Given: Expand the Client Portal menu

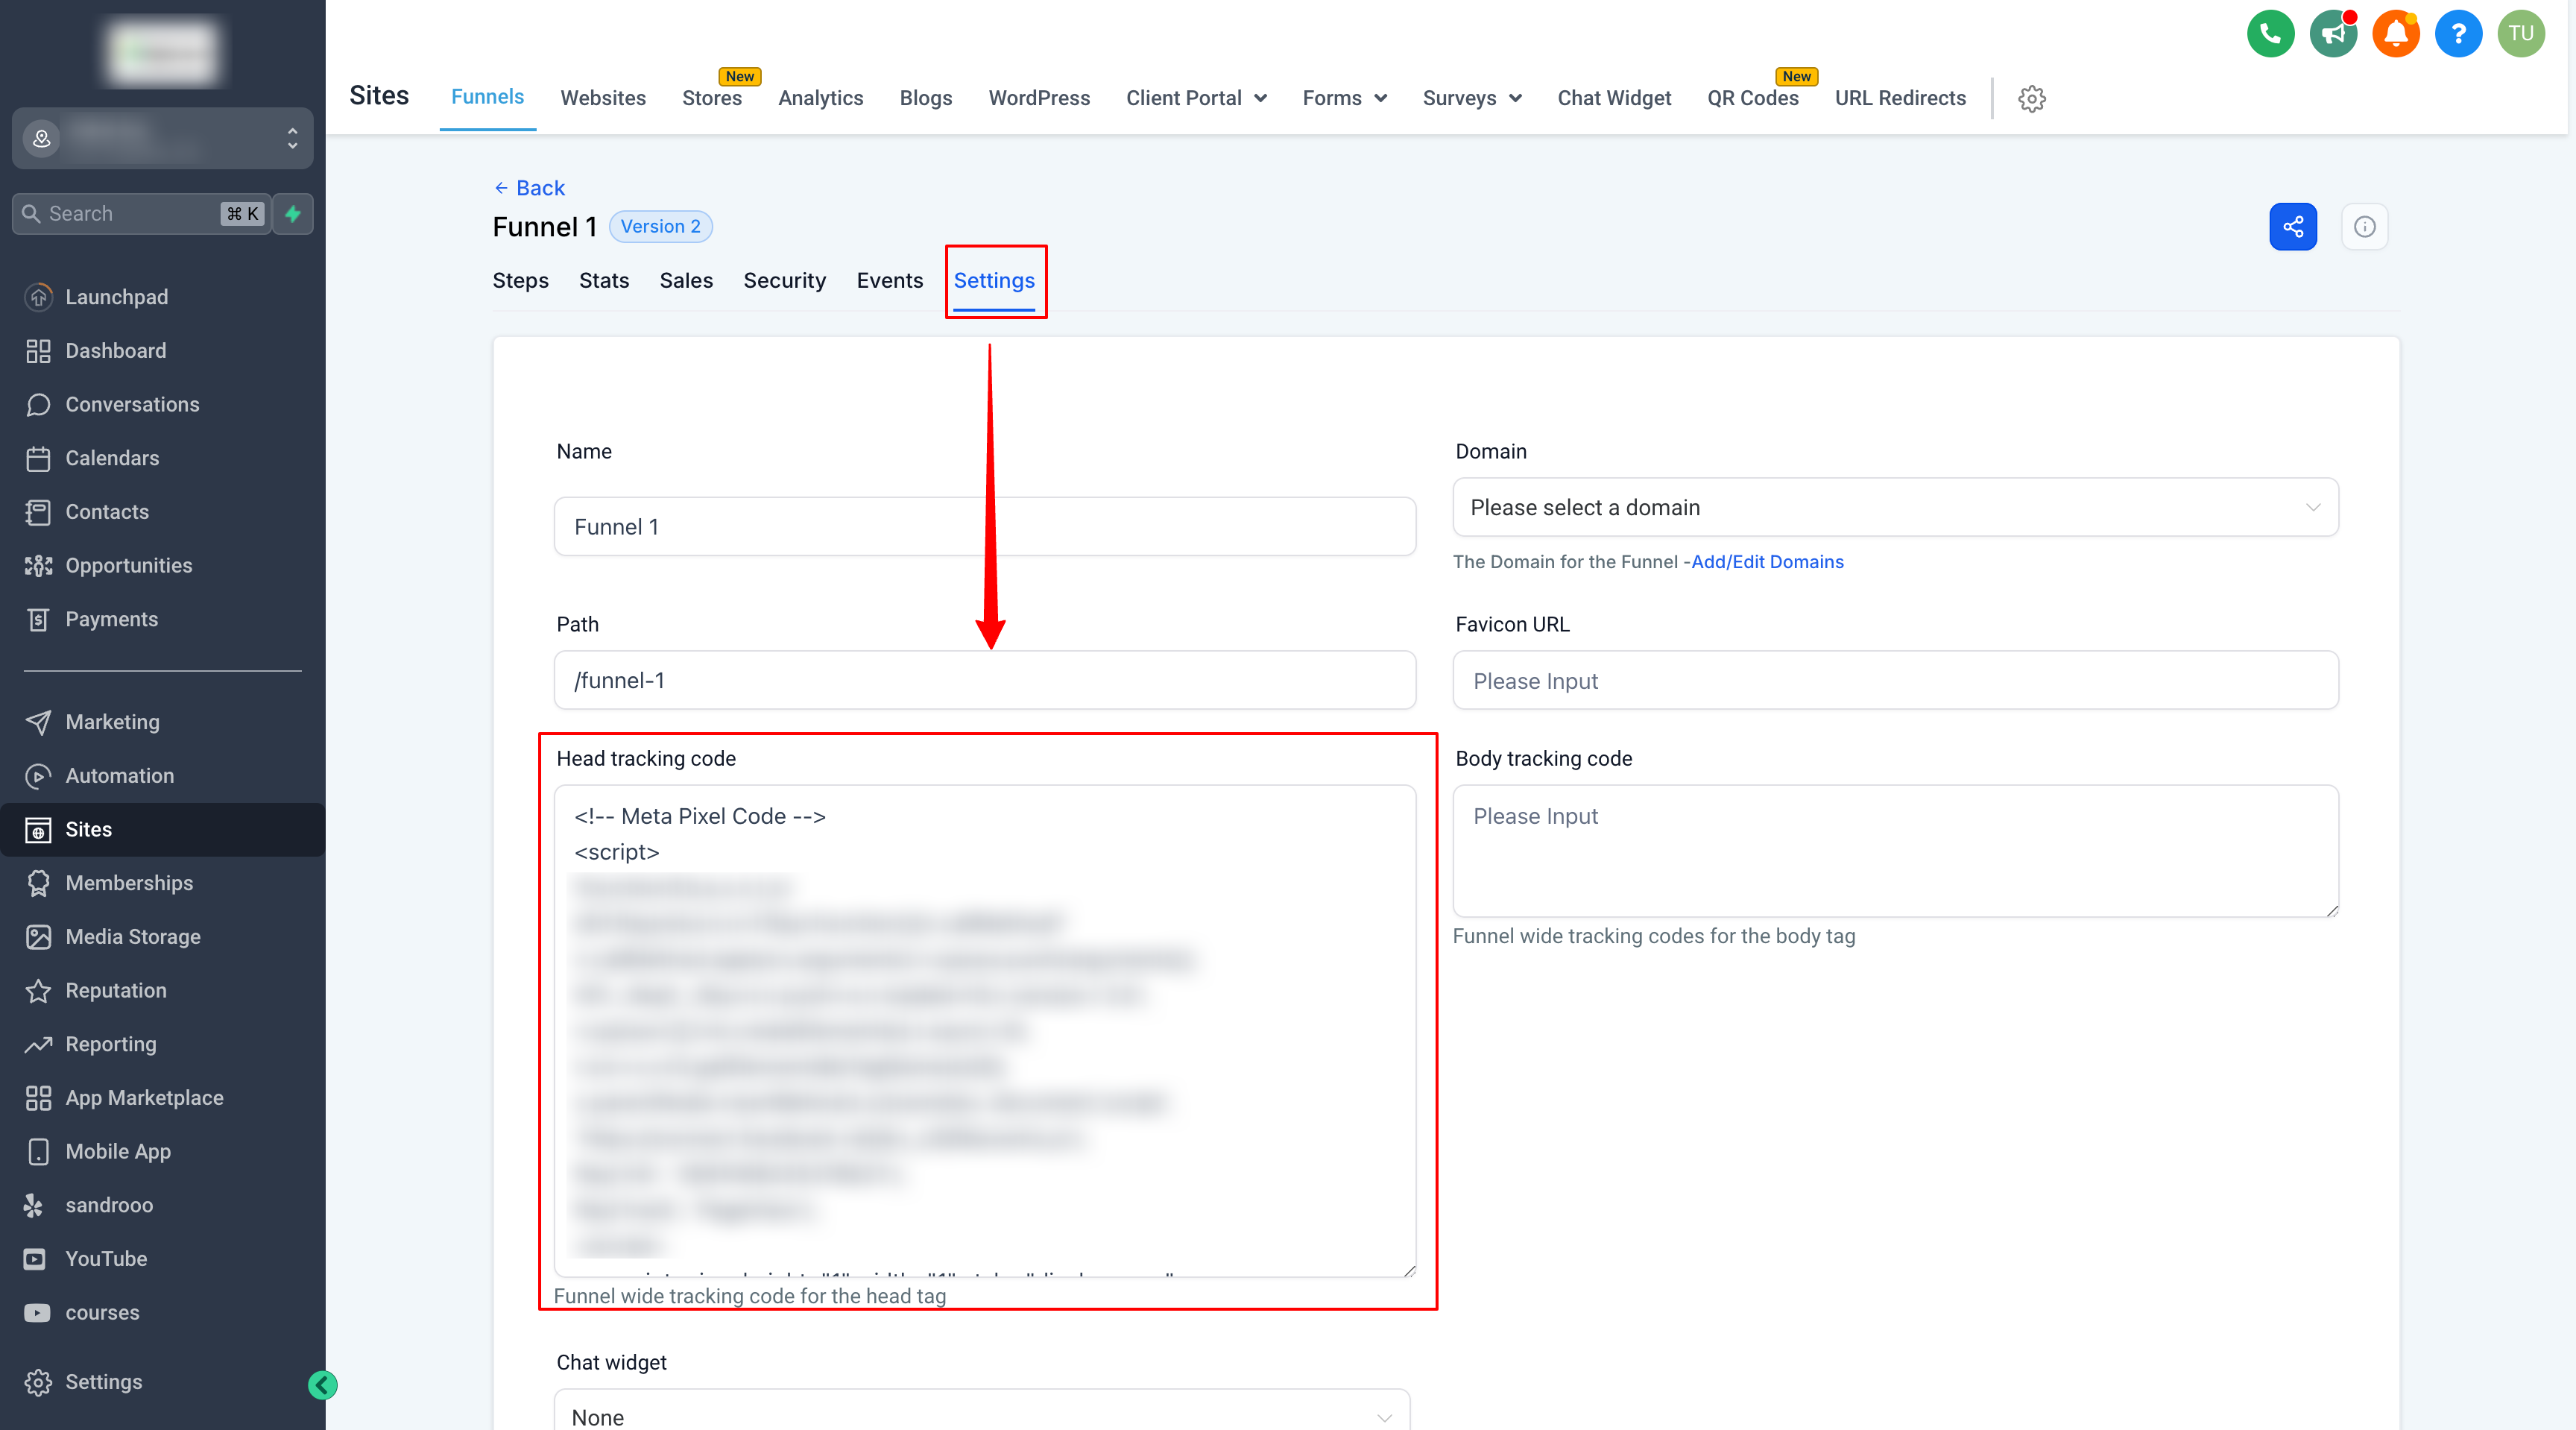Looking at the screenshot, I should click(x=1196, y=98).
